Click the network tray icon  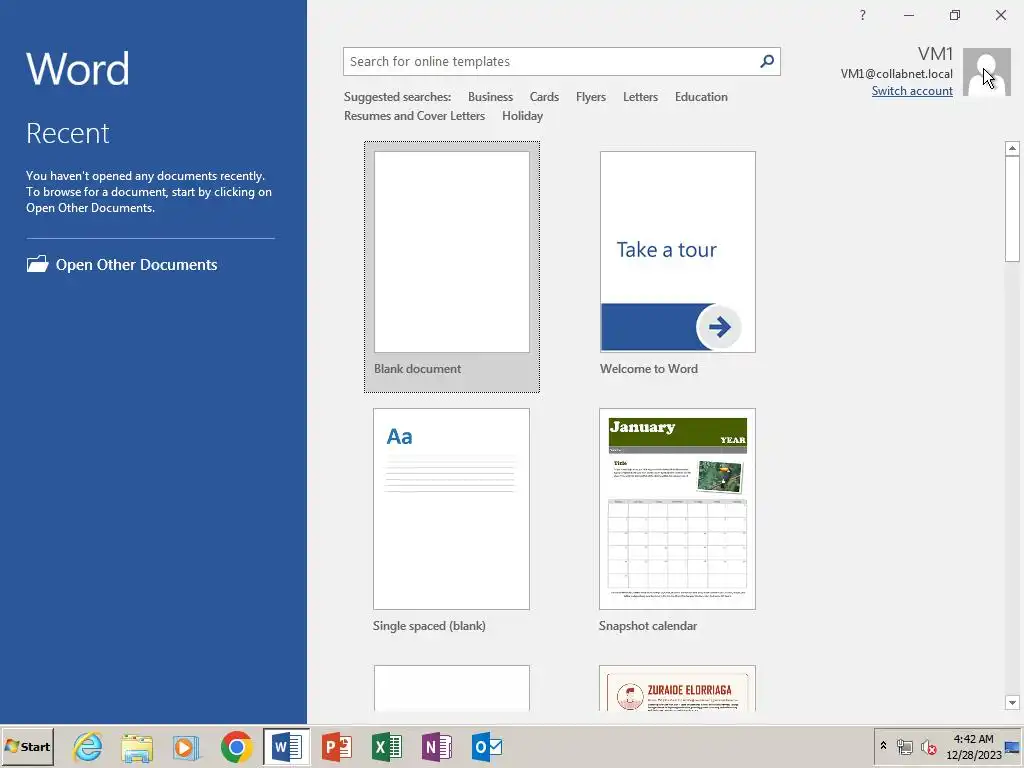[x=904, y=747]
